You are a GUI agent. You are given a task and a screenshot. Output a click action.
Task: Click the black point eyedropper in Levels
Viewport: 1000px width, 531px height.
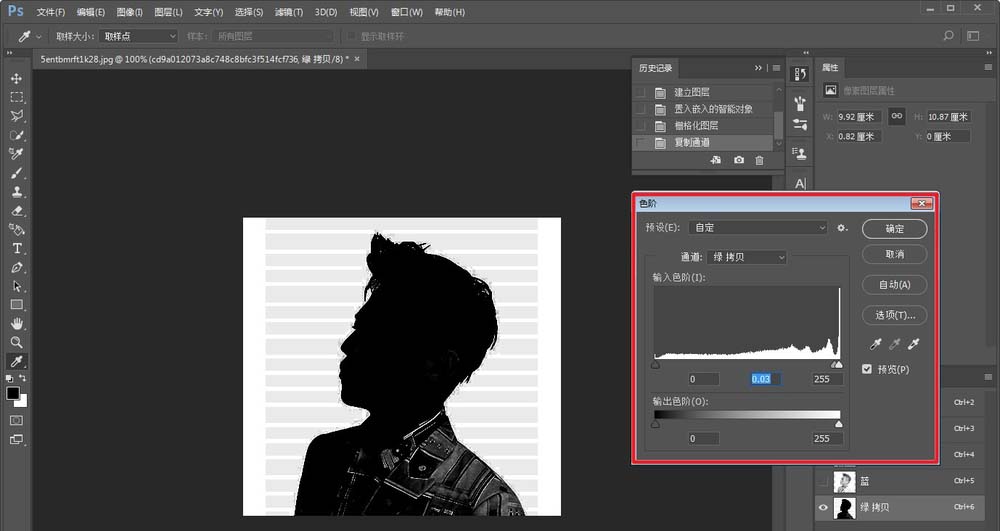click(876, 344)
